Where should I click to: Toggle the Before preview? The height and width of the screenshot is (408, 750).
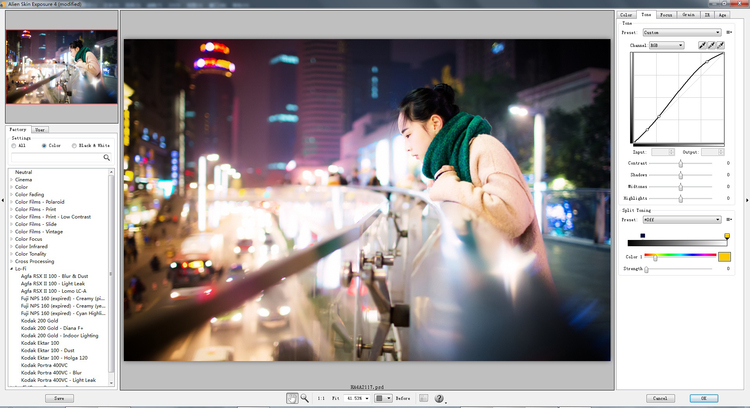point(403,398)
